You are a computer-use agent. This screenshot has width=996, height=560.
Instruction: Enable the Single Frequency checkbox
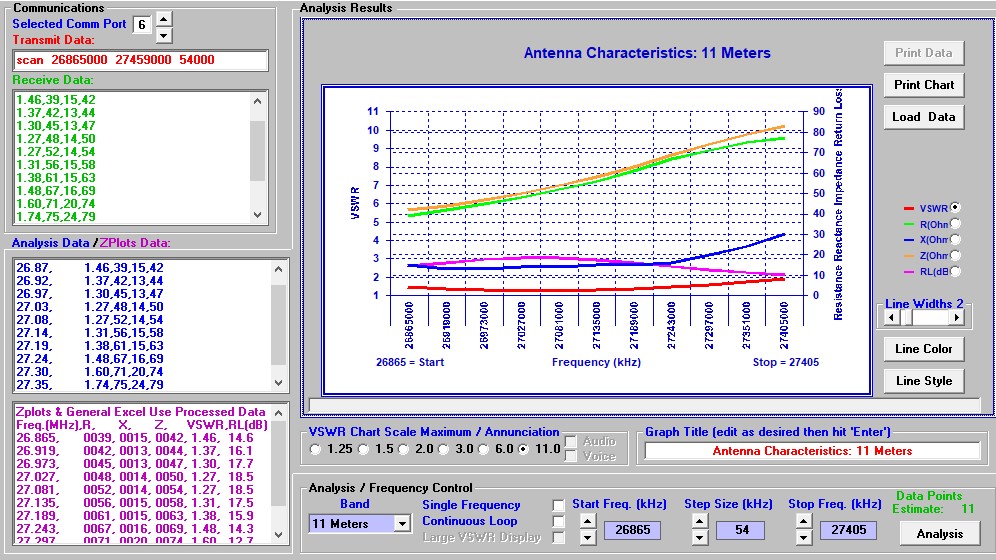click(559, 505)
